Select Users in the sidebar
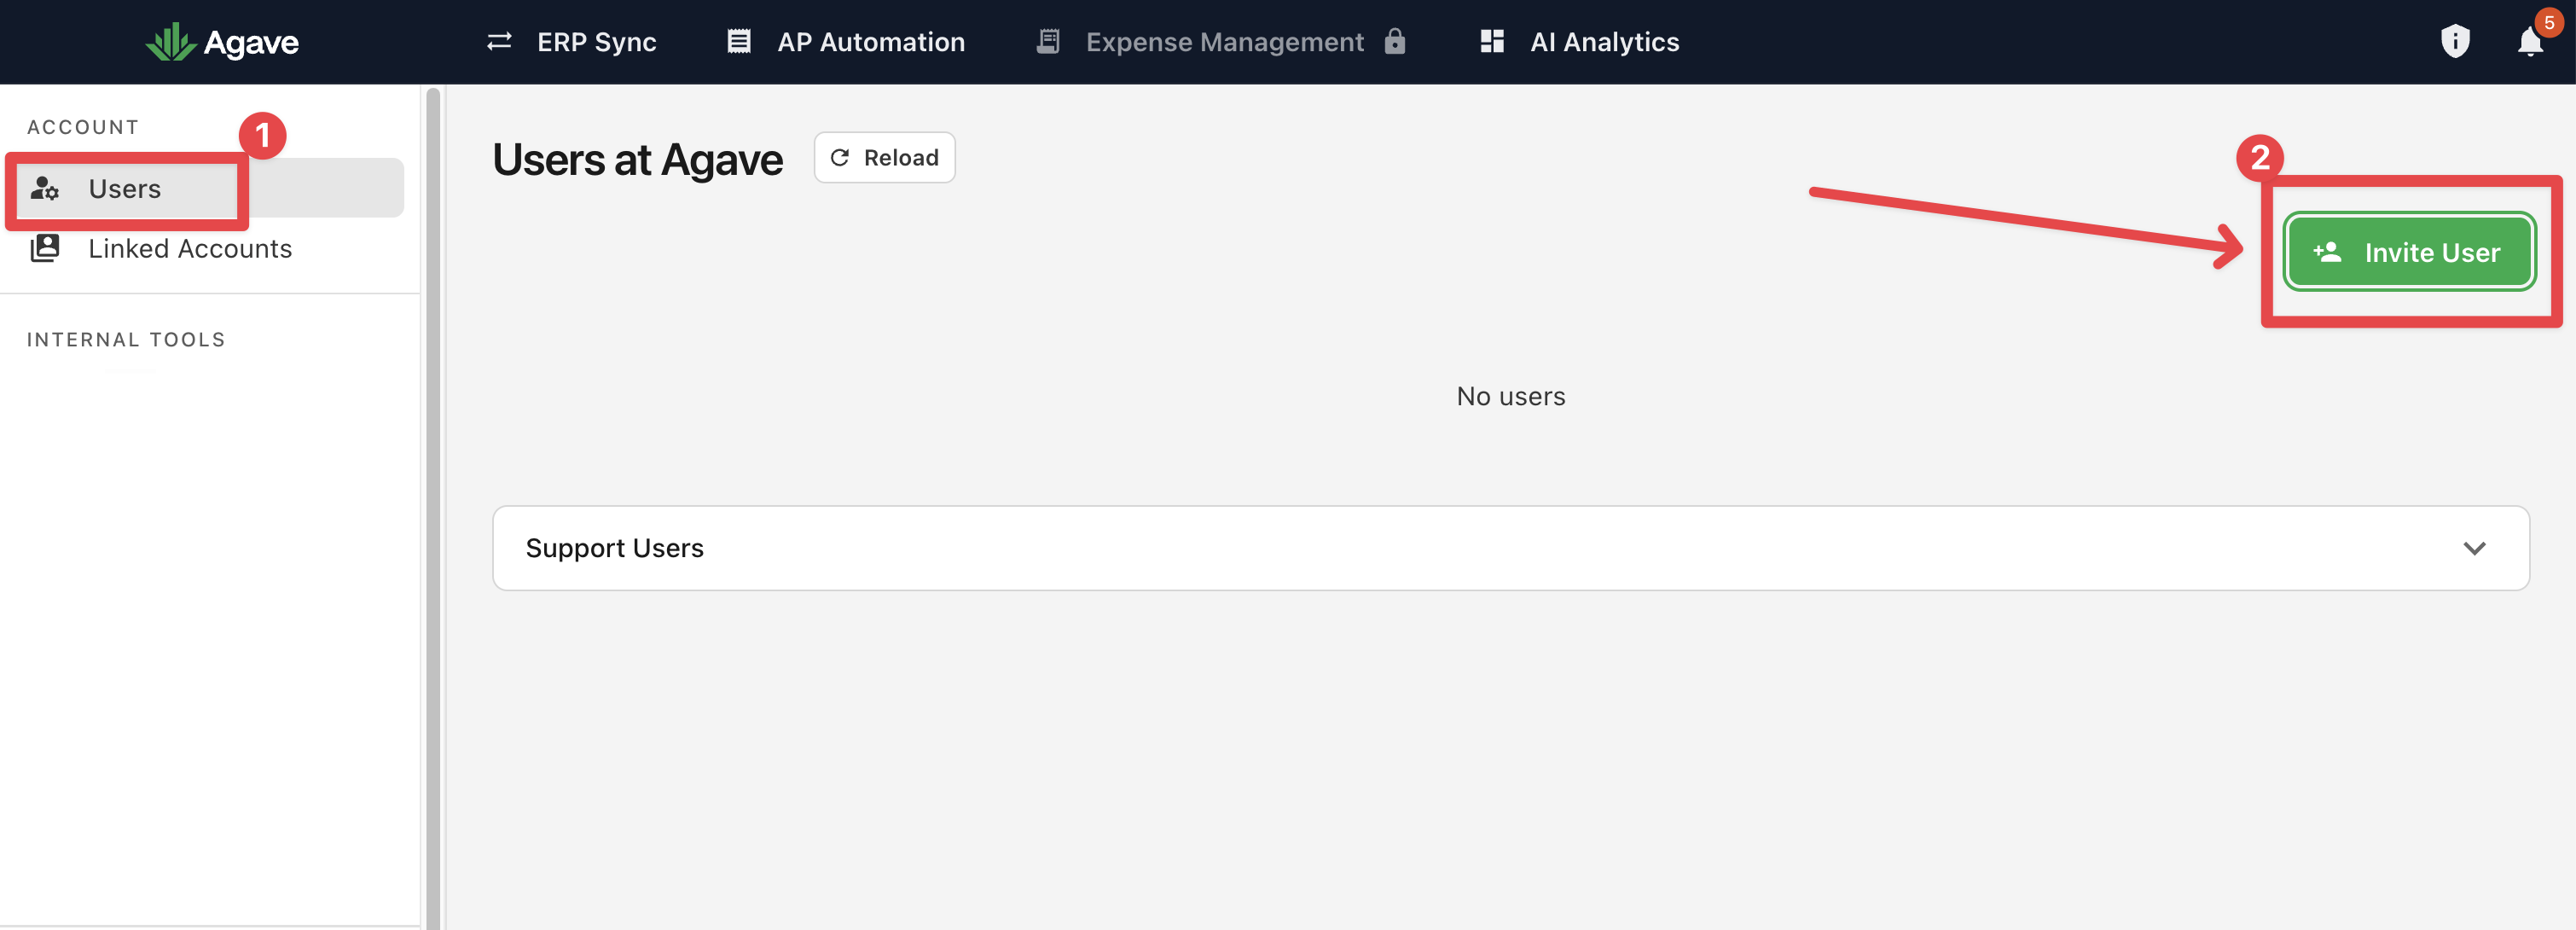 211,188
